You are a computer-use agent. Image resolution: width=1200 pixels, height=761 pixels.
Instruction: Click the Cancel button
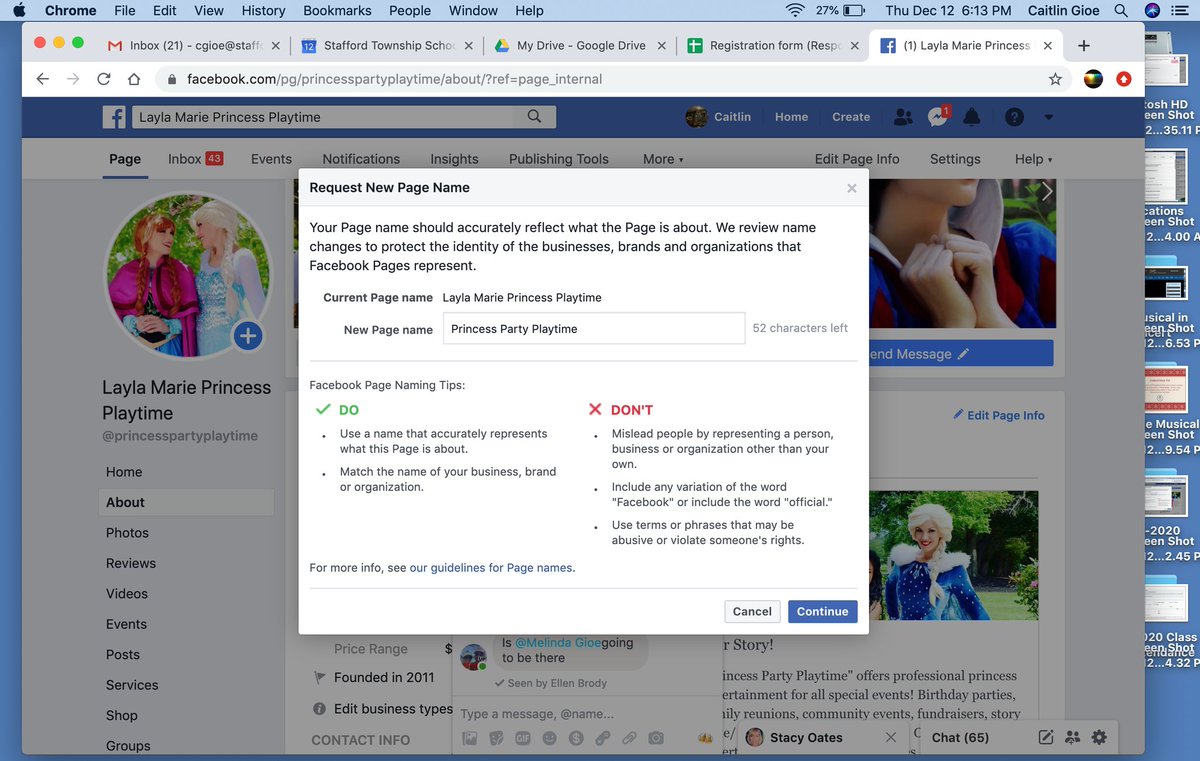pos(752,611)
